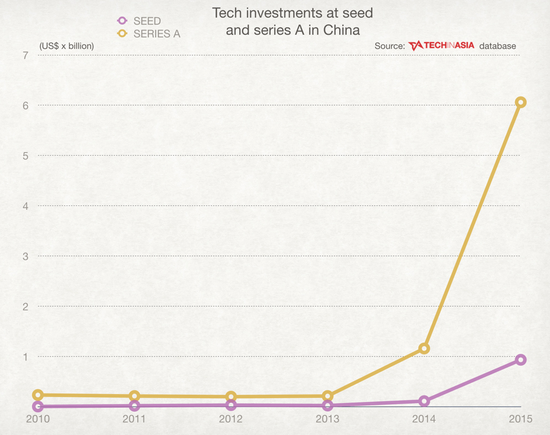The height and width of the screenshot is (435, 550).
Task: Click the Source database text
Action: click(x=445, y=46)
